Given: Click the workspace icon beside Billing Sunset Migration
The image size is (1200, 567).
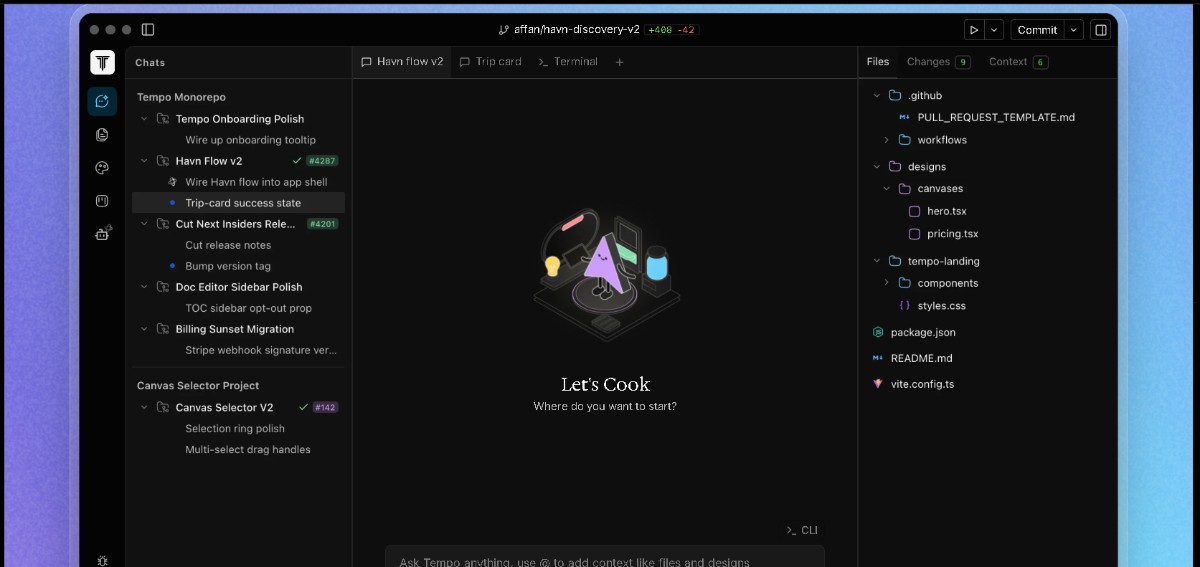Looking at the screenshot, I should click(162, 329).
